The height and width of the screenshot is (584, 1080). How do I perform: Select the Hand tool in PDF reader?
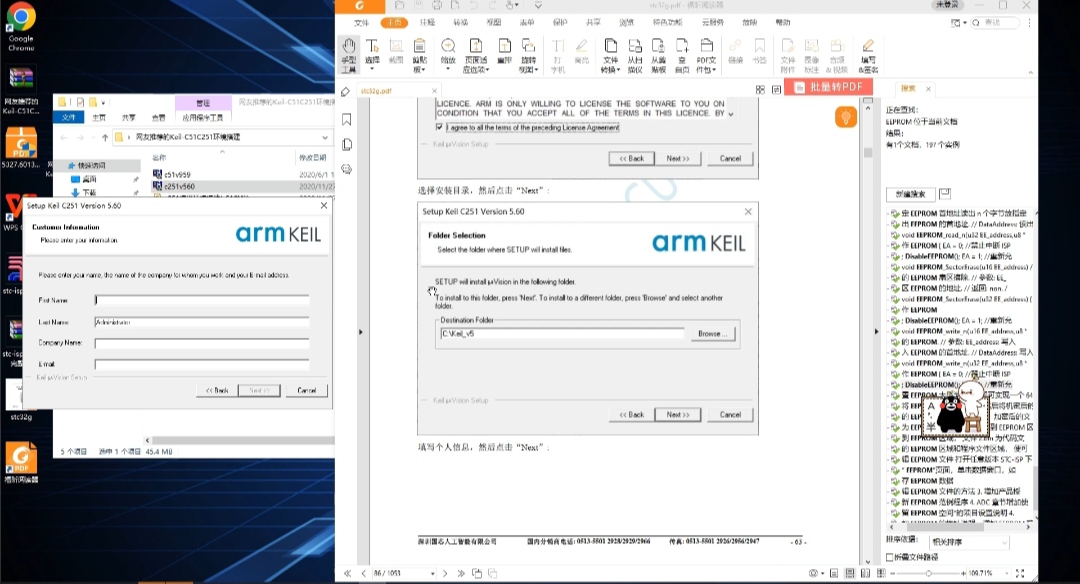point(349,54)
